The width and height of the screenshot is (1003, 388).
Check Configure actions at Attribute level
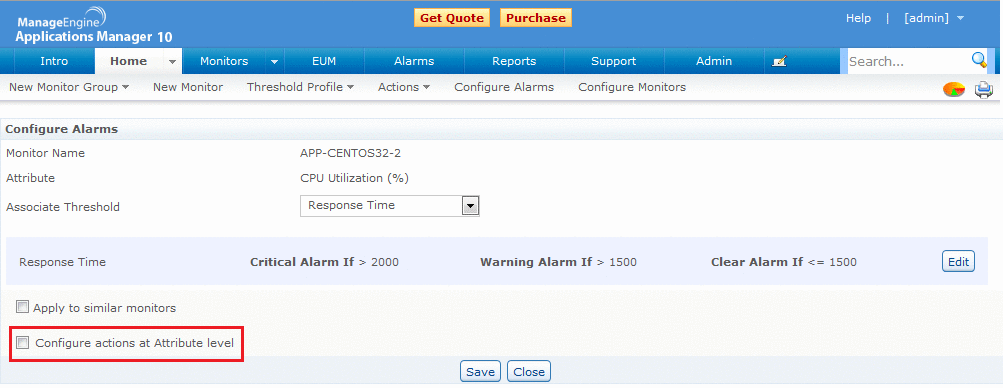tap(23, 343)
